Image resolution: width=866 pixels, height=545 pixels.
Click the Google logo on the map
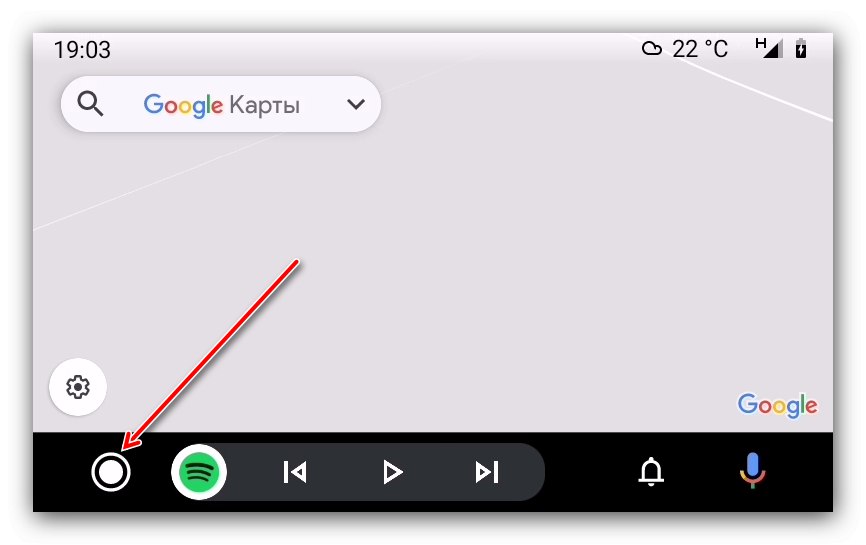tap(778, 406)
